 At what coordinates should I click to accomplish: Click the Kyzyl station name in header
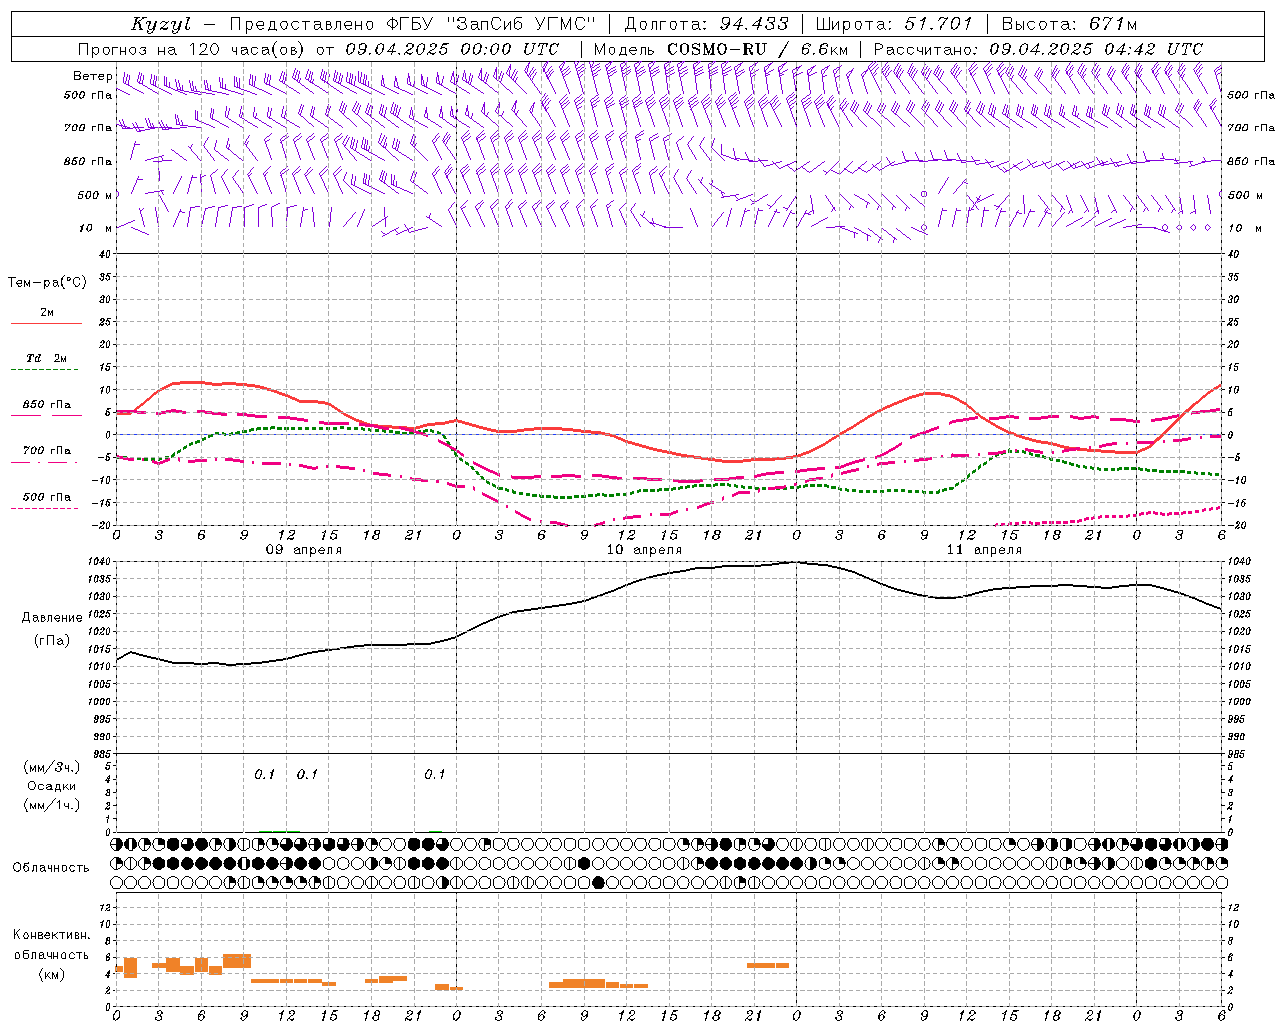click(x=163, y=24)
